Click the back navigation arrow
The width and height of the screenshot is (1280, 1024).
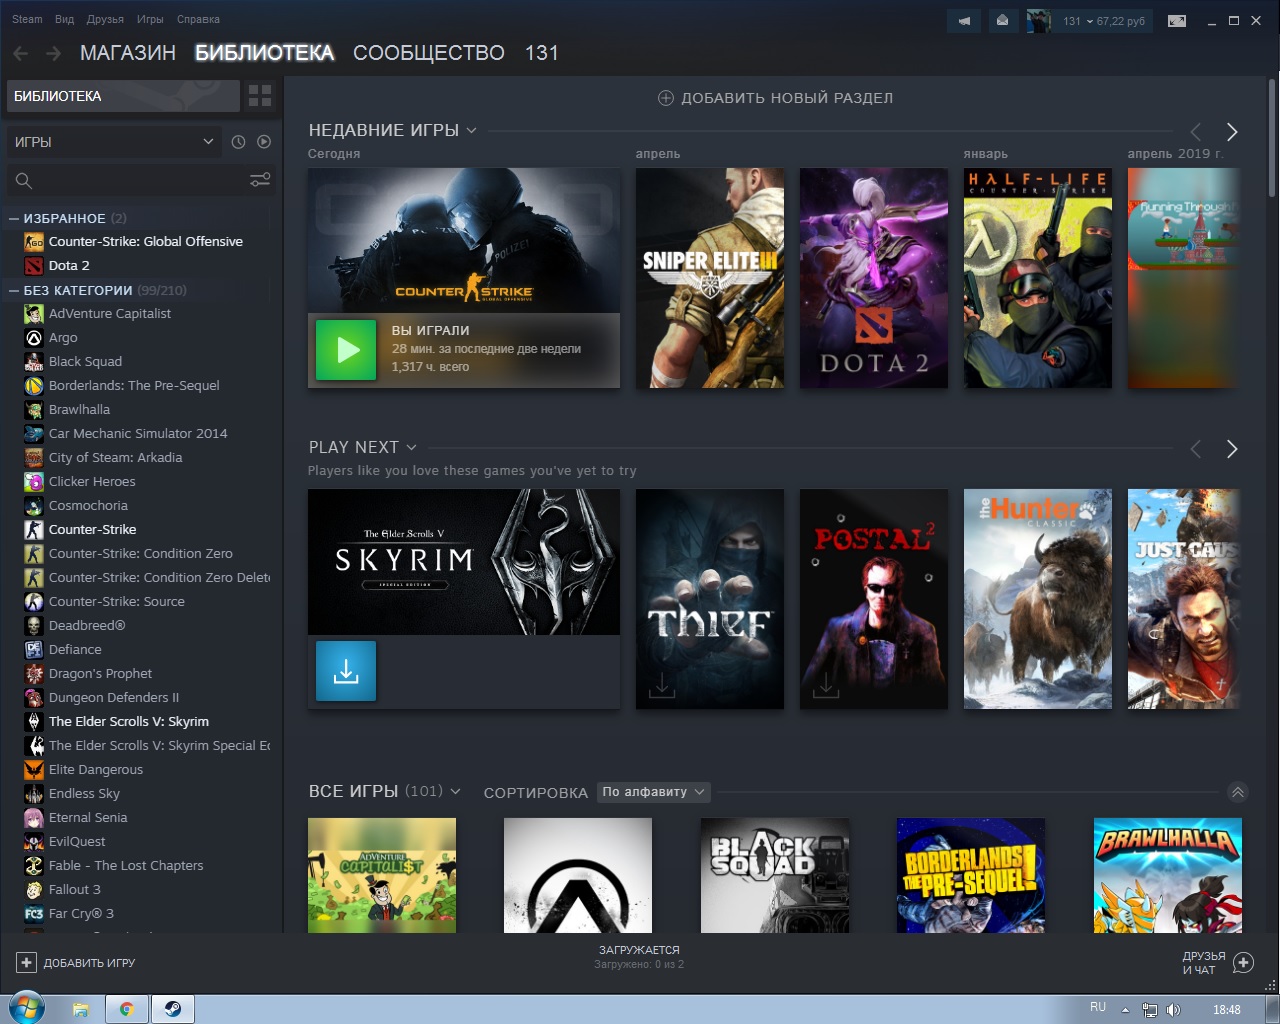coord(21,53)
